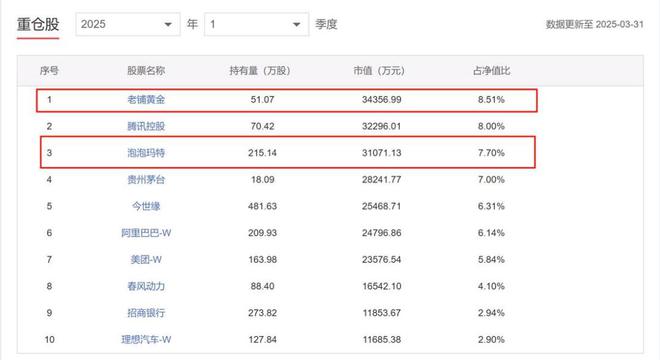660x360 pixels.
Task: Select the market value 28241.77
Action: (382, 180)
